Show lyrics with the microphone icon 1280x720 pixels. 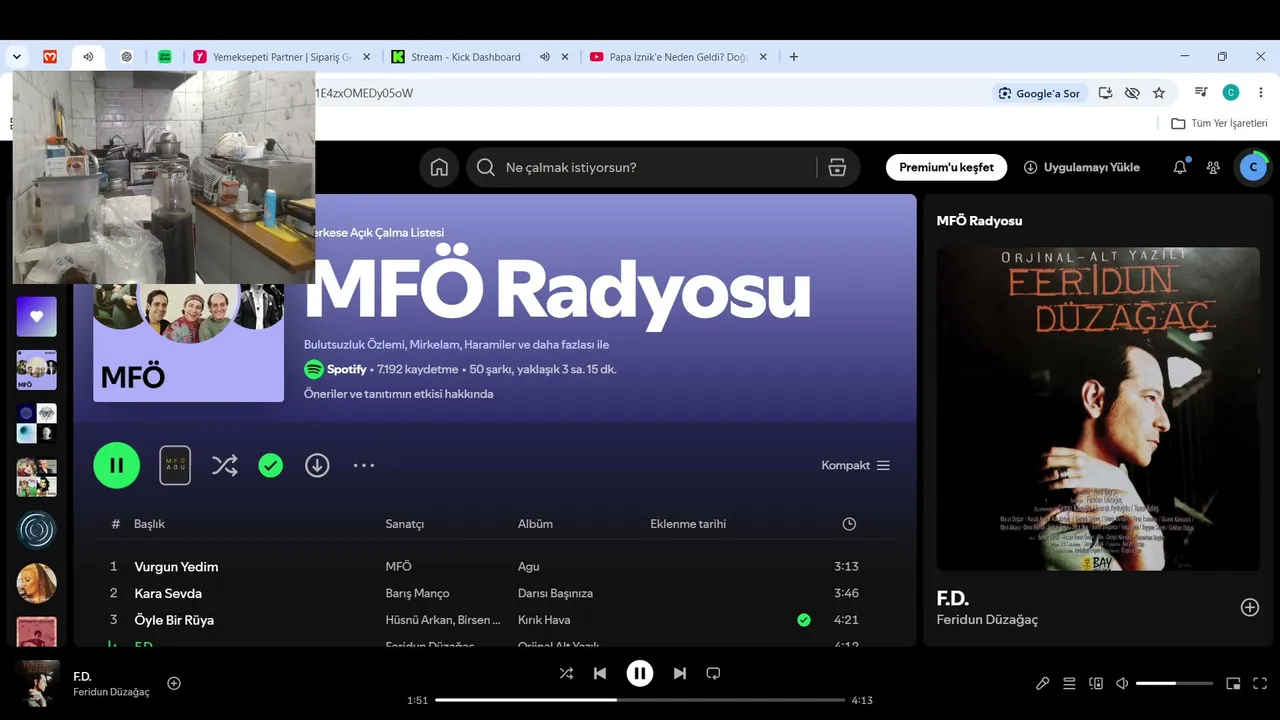click(x=1042, y=683)
